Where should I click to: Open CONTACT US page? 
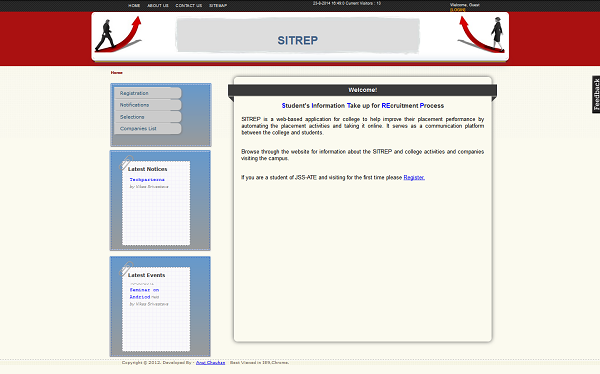[189, 6]
